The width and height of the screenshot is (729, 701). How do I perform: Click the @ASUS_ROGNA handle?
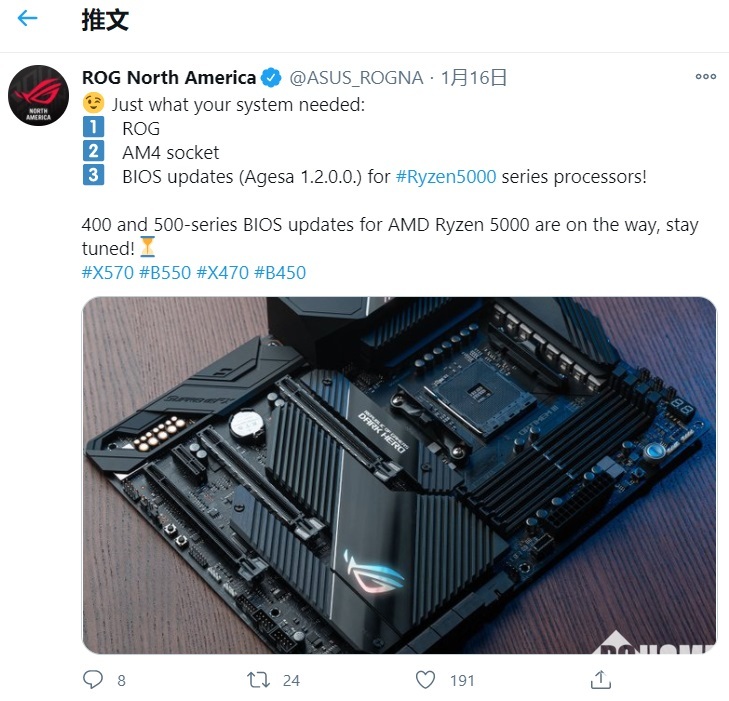(356, 78)
